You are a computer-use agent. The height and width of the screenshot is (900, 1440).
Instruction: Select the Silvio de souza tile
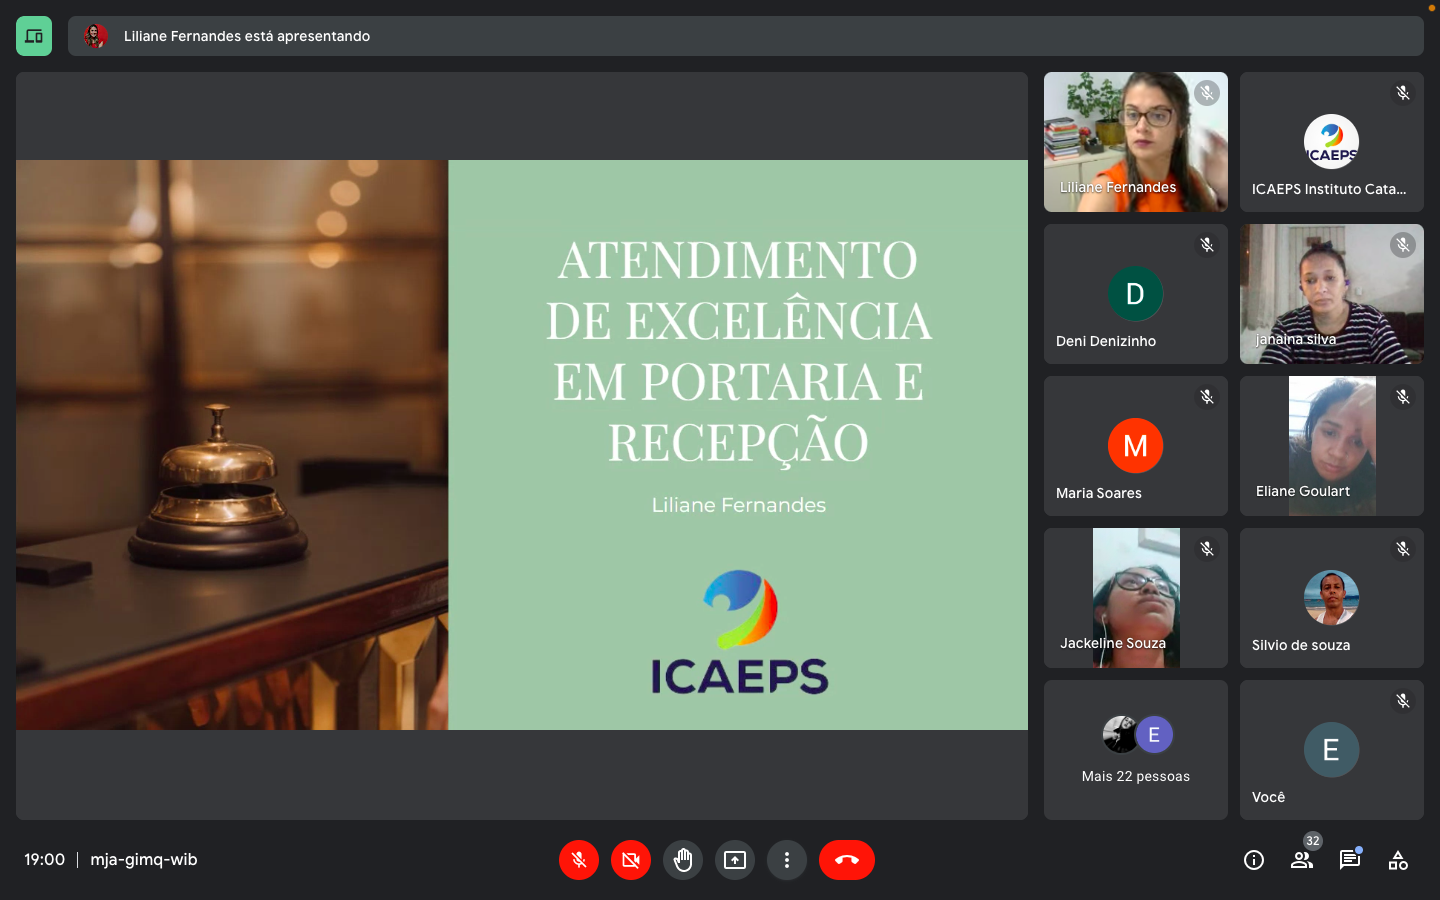coord(1332,598)
